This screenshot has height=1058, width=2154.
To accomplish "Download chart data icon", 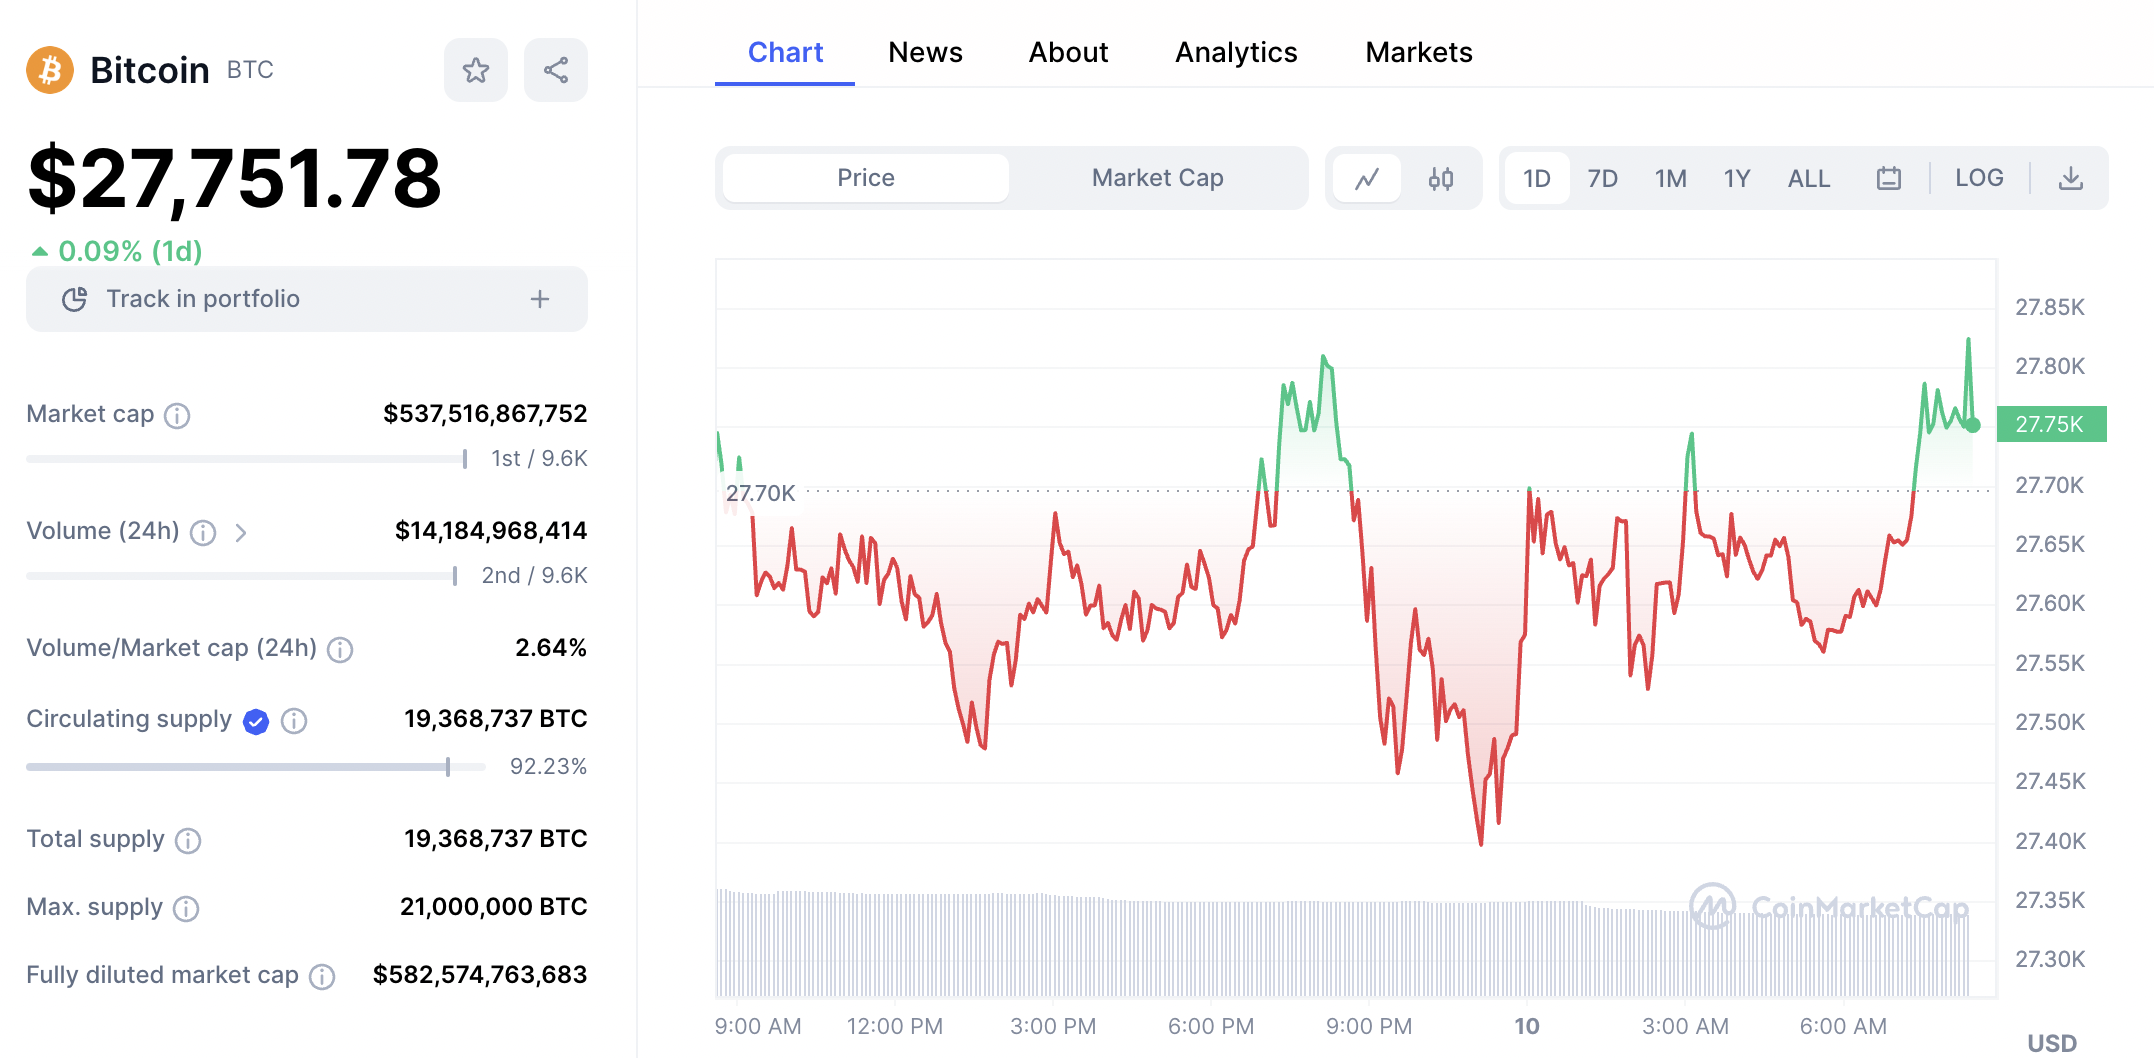I will click(x=2071, y=178).
